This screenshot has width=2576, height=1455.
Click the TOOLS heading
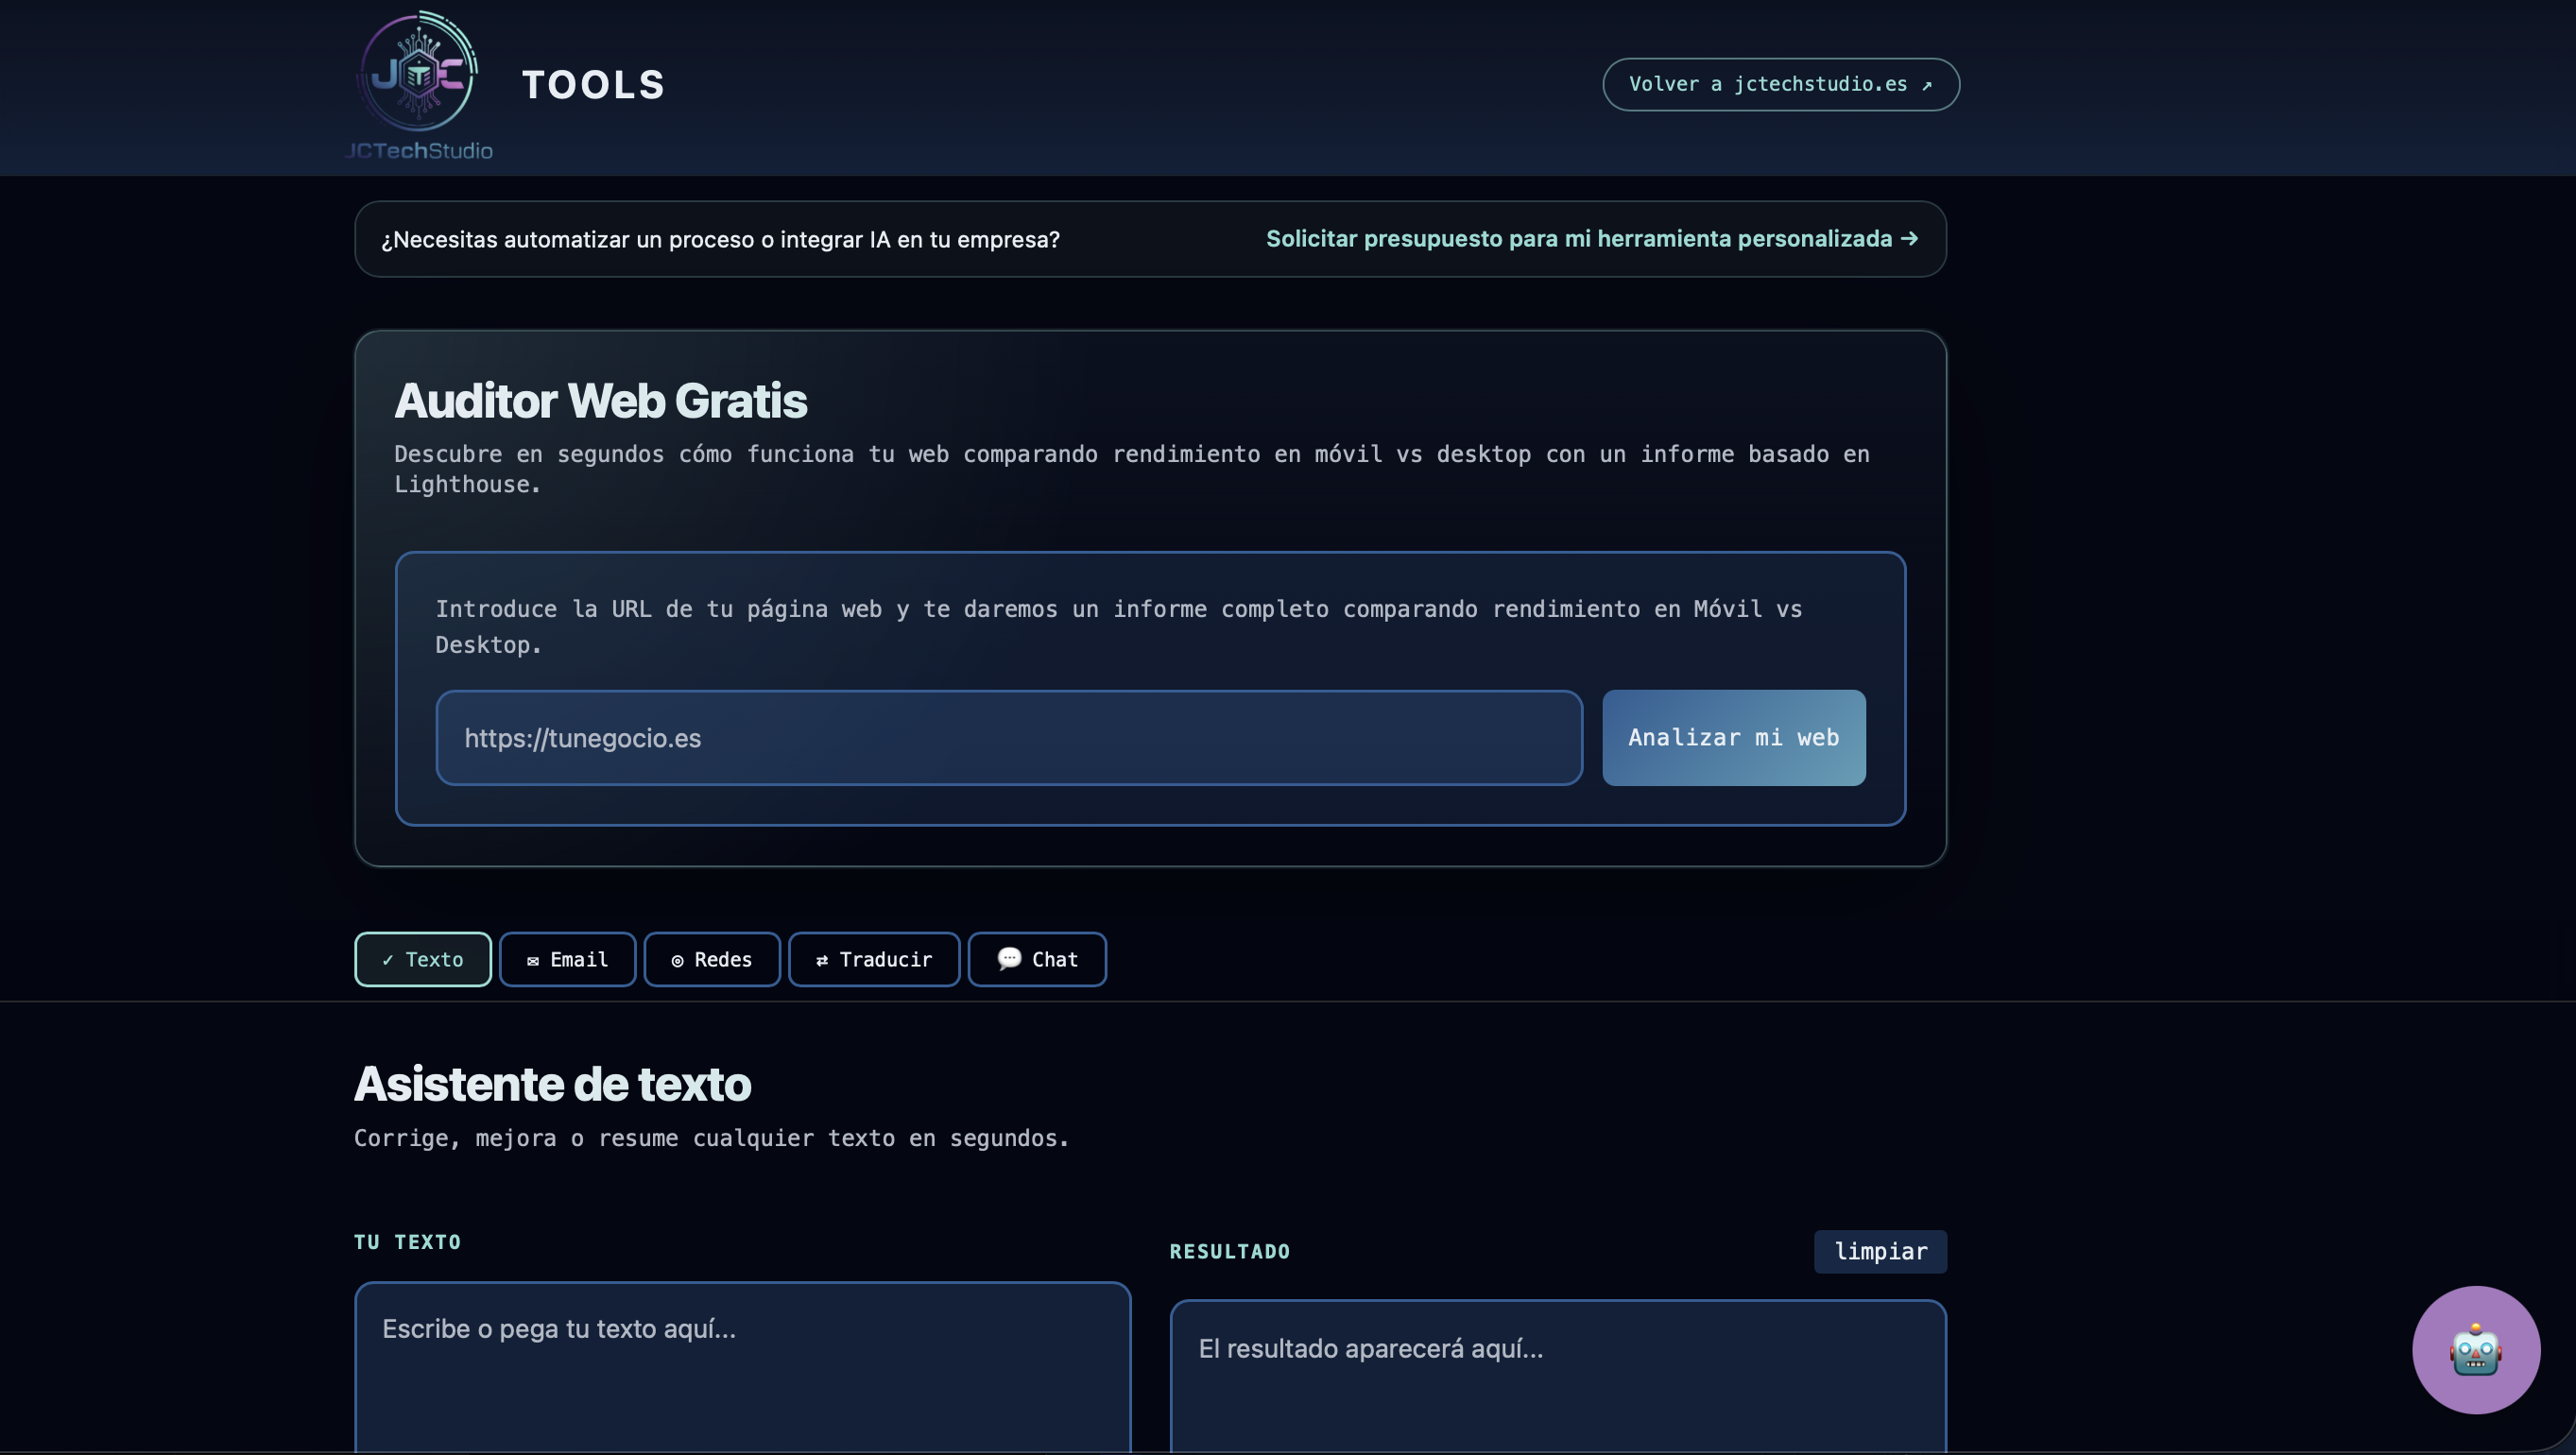[x=593, y=85]
